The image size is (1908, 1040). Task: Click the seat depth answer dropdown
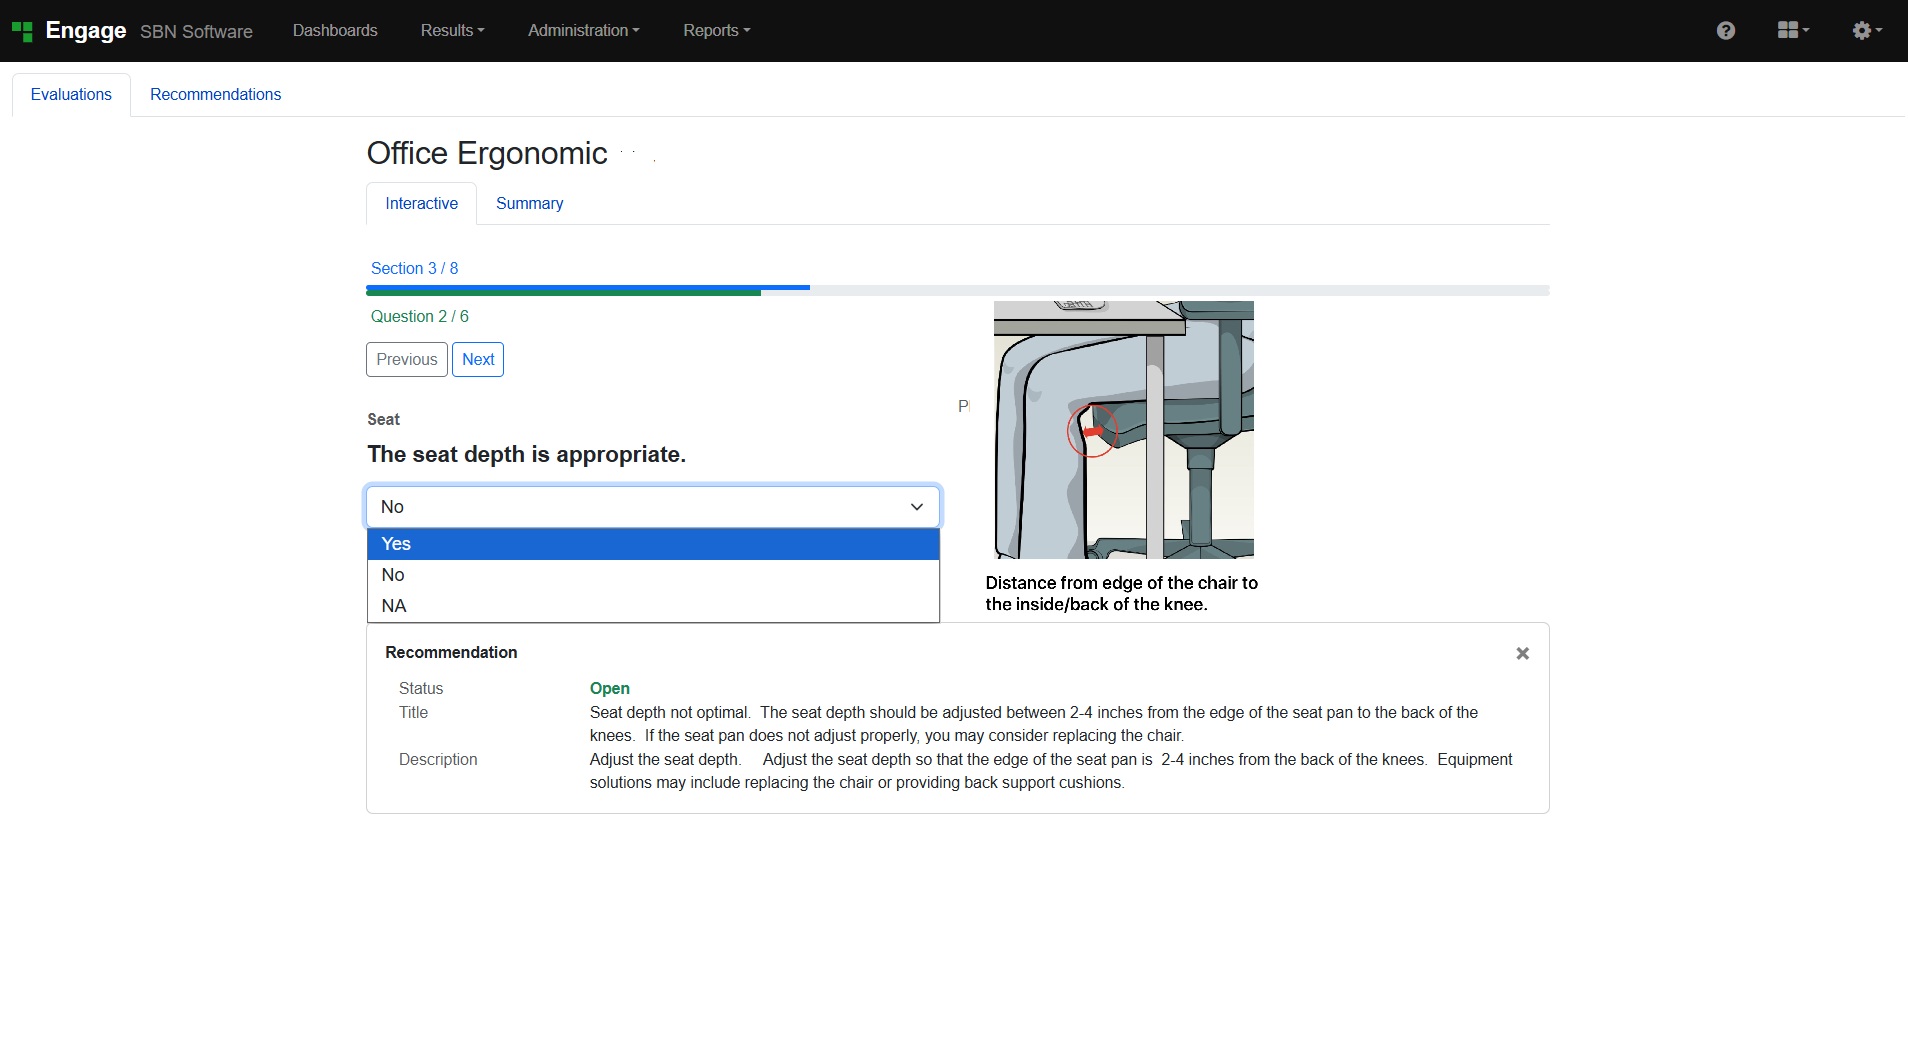click(653, 506)
